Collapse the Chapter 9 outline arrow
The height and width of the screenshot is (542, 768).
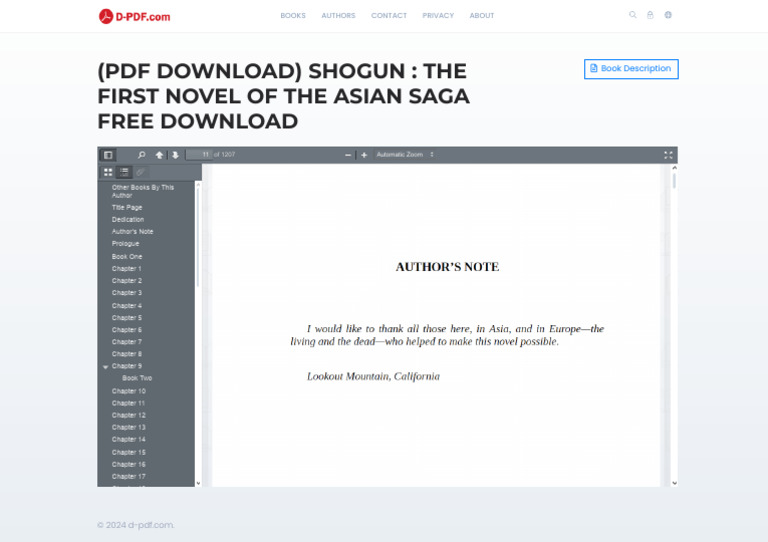[105, 366]
